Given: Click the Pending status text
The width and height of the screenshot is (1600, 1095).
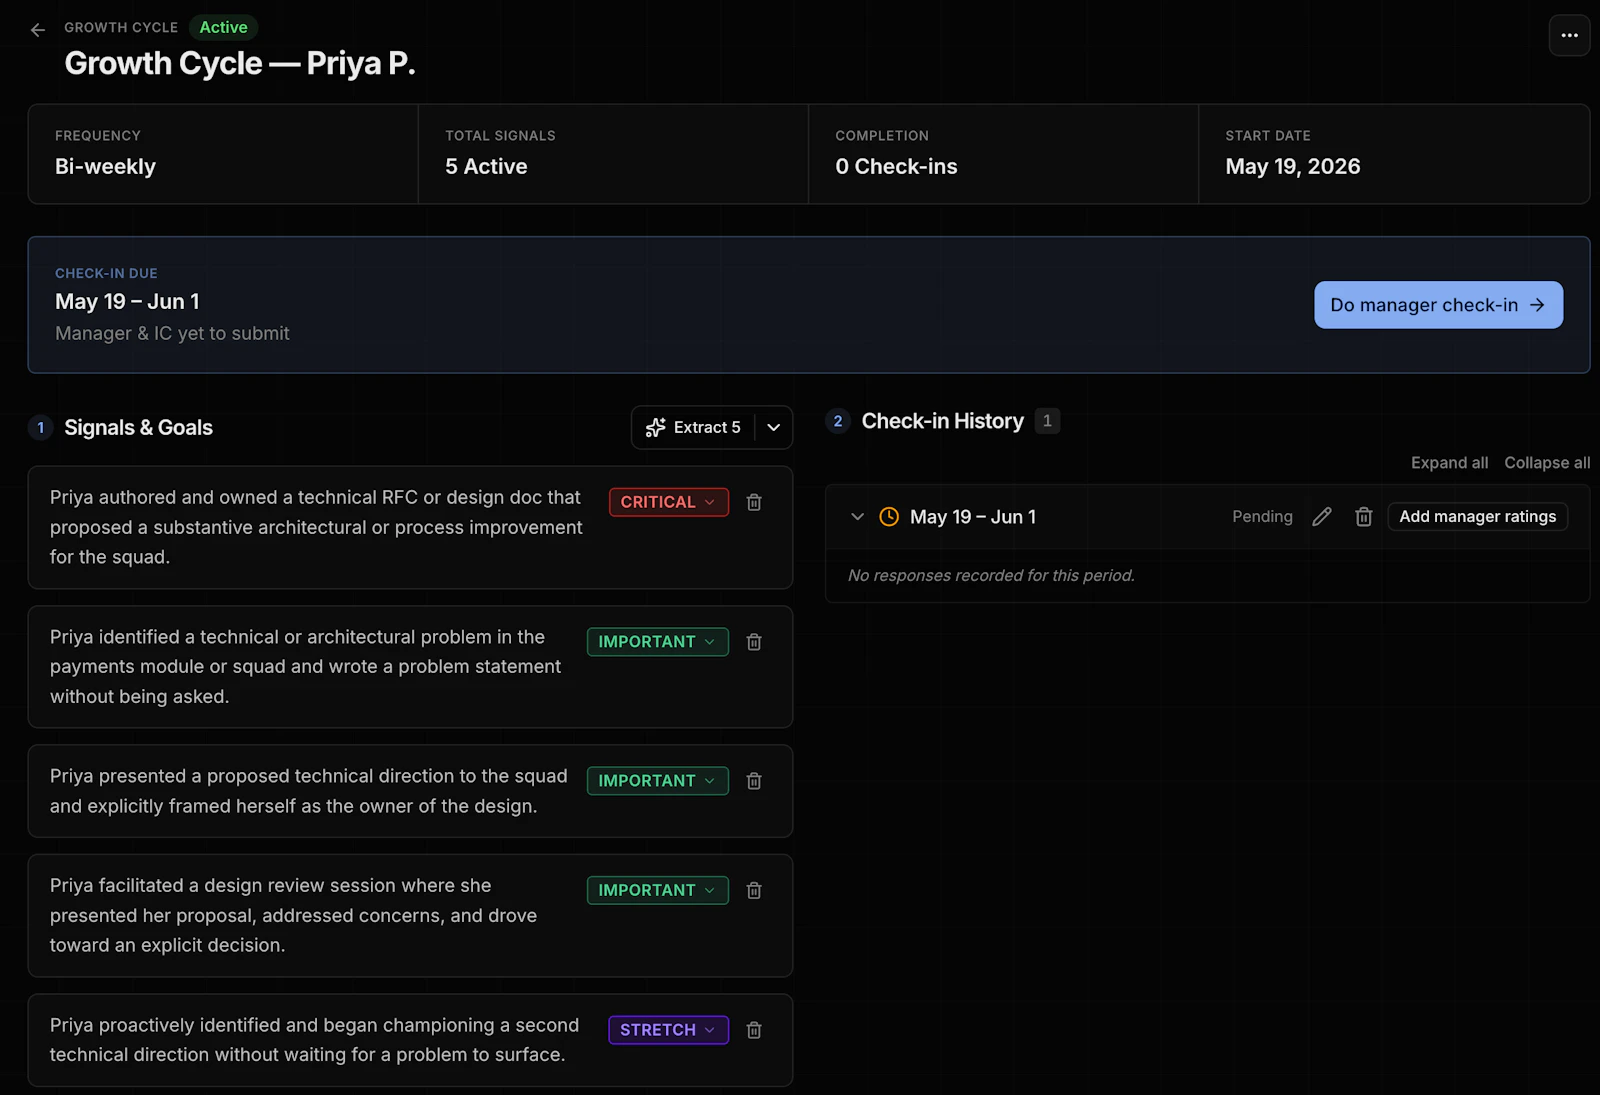Looking at the screenshot, I should (1262, 517).
